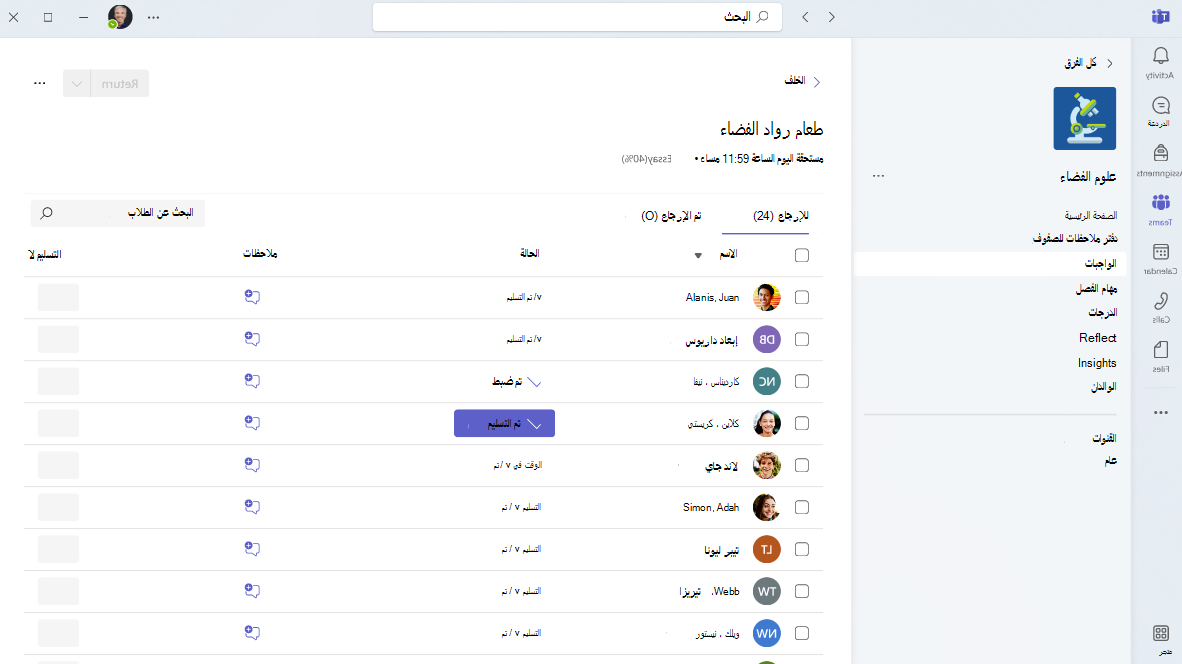Sort by name using the الاسم arrow
This screenshot has width=1182, height=664.
click(x=698, y=256)
